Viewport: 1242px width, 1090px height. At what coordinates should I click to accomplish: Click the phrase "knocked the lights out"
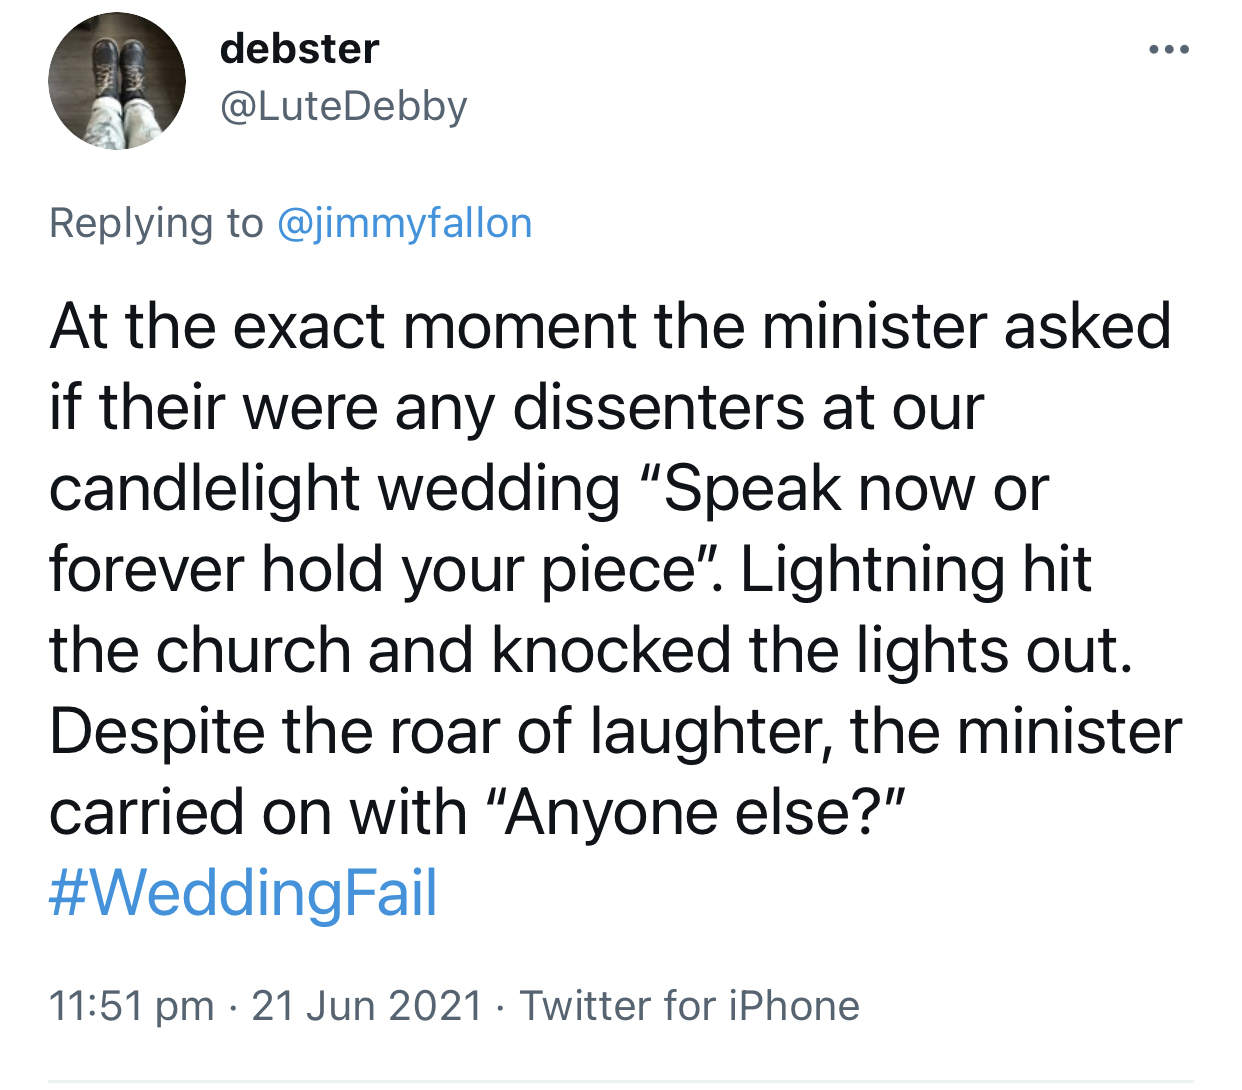pos(811,651)
